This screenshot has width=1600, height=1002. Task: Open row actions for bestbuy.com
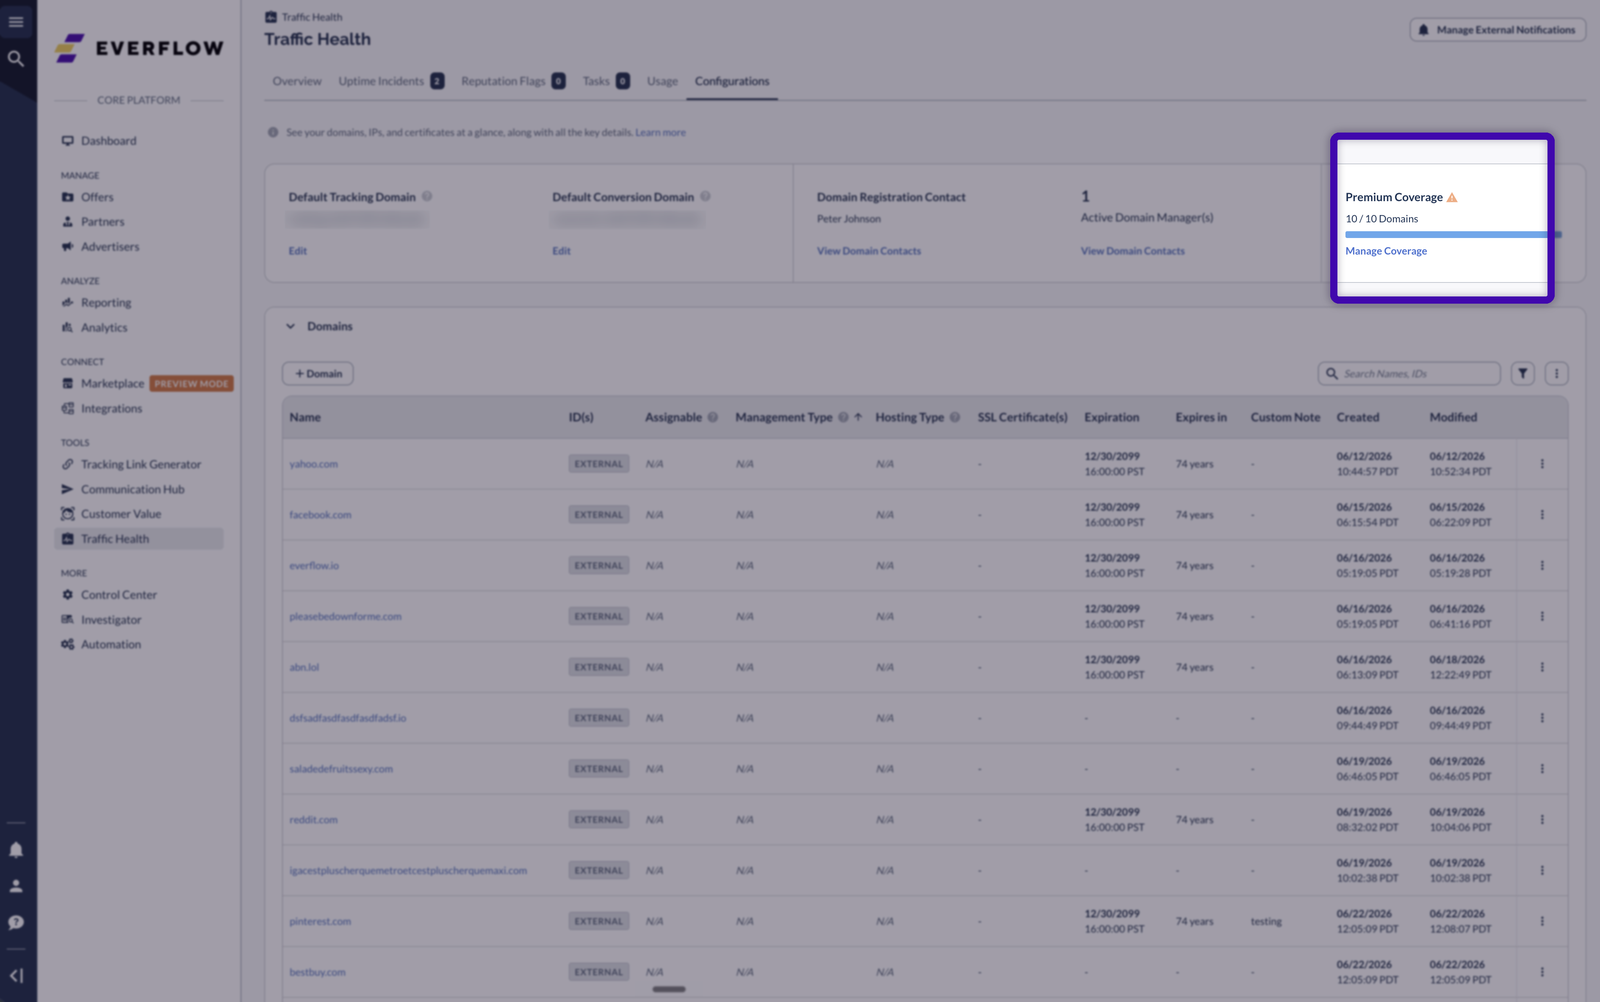click(1542, 972)
